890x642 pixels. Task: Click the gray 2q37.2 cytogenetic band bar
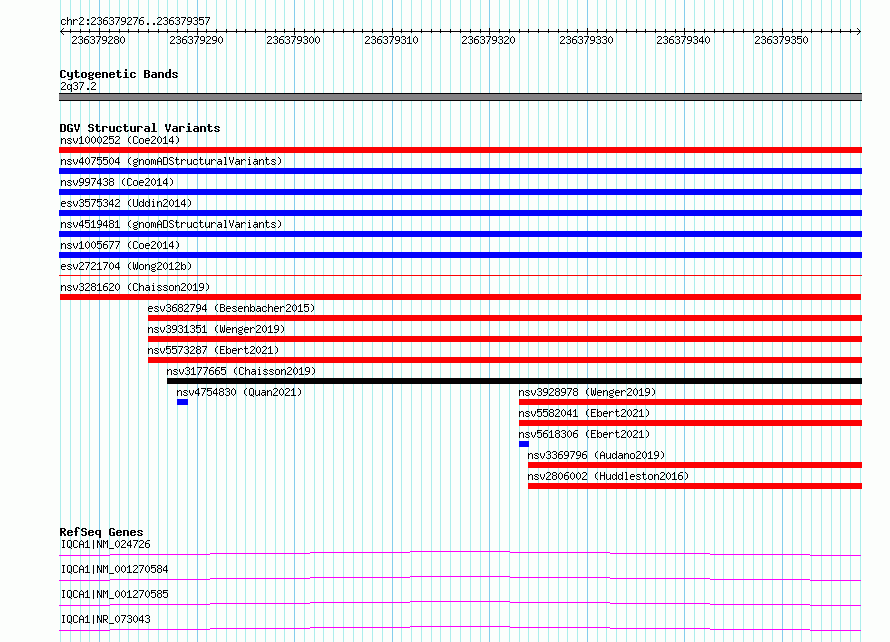click(460, 97)
